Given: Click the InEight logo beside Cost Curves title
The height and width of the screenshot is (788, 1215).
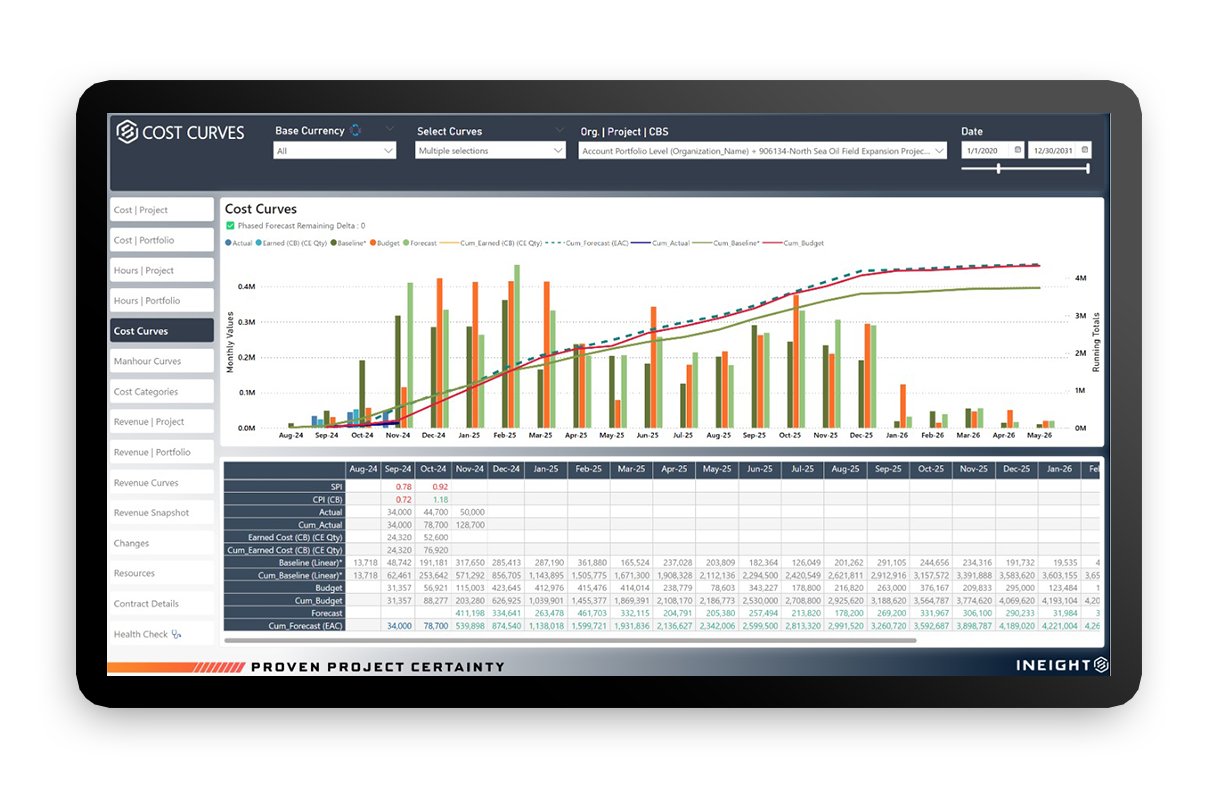Looking at the screenshot, I should coord(127,131).
